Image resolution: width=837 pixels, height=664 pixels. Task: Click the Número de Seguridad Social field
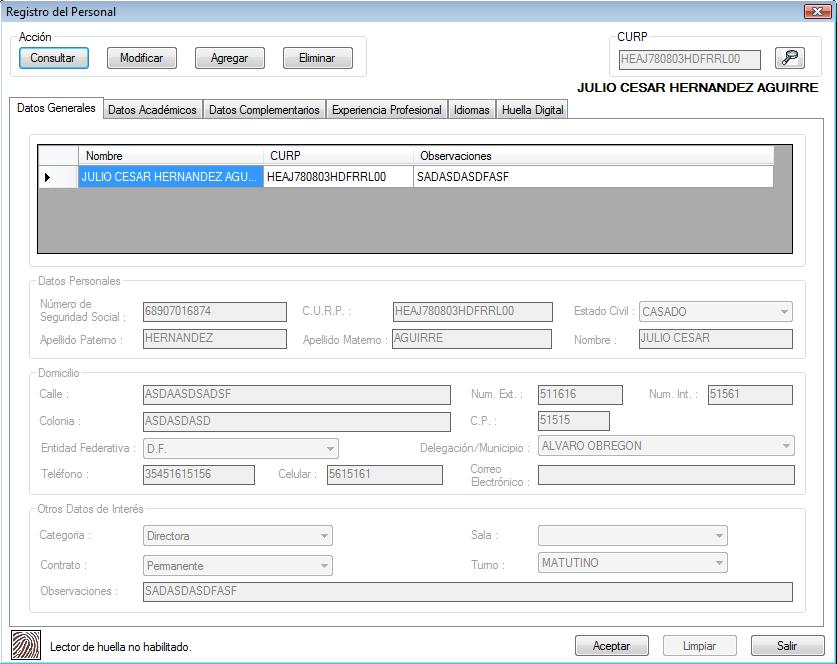click(215, 312)
